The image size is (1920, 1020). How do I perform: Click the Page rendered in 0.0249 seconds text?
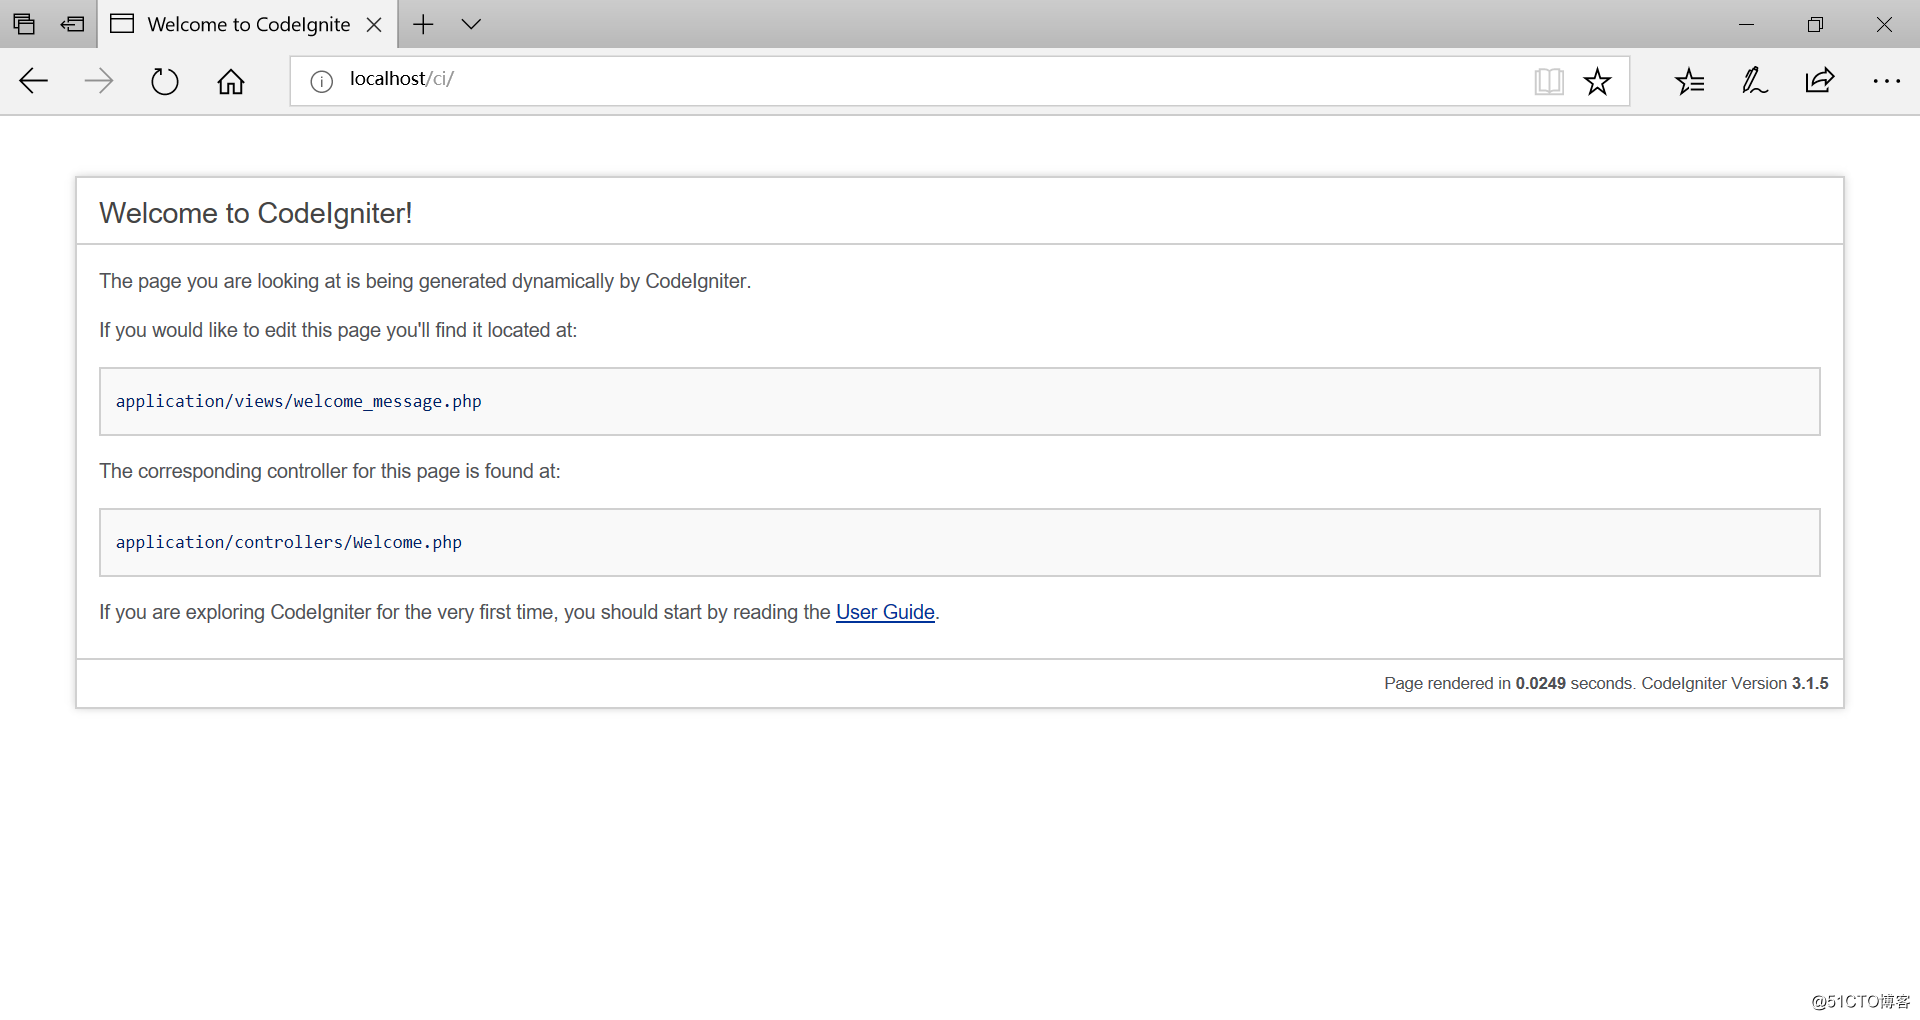(1508, 683)
